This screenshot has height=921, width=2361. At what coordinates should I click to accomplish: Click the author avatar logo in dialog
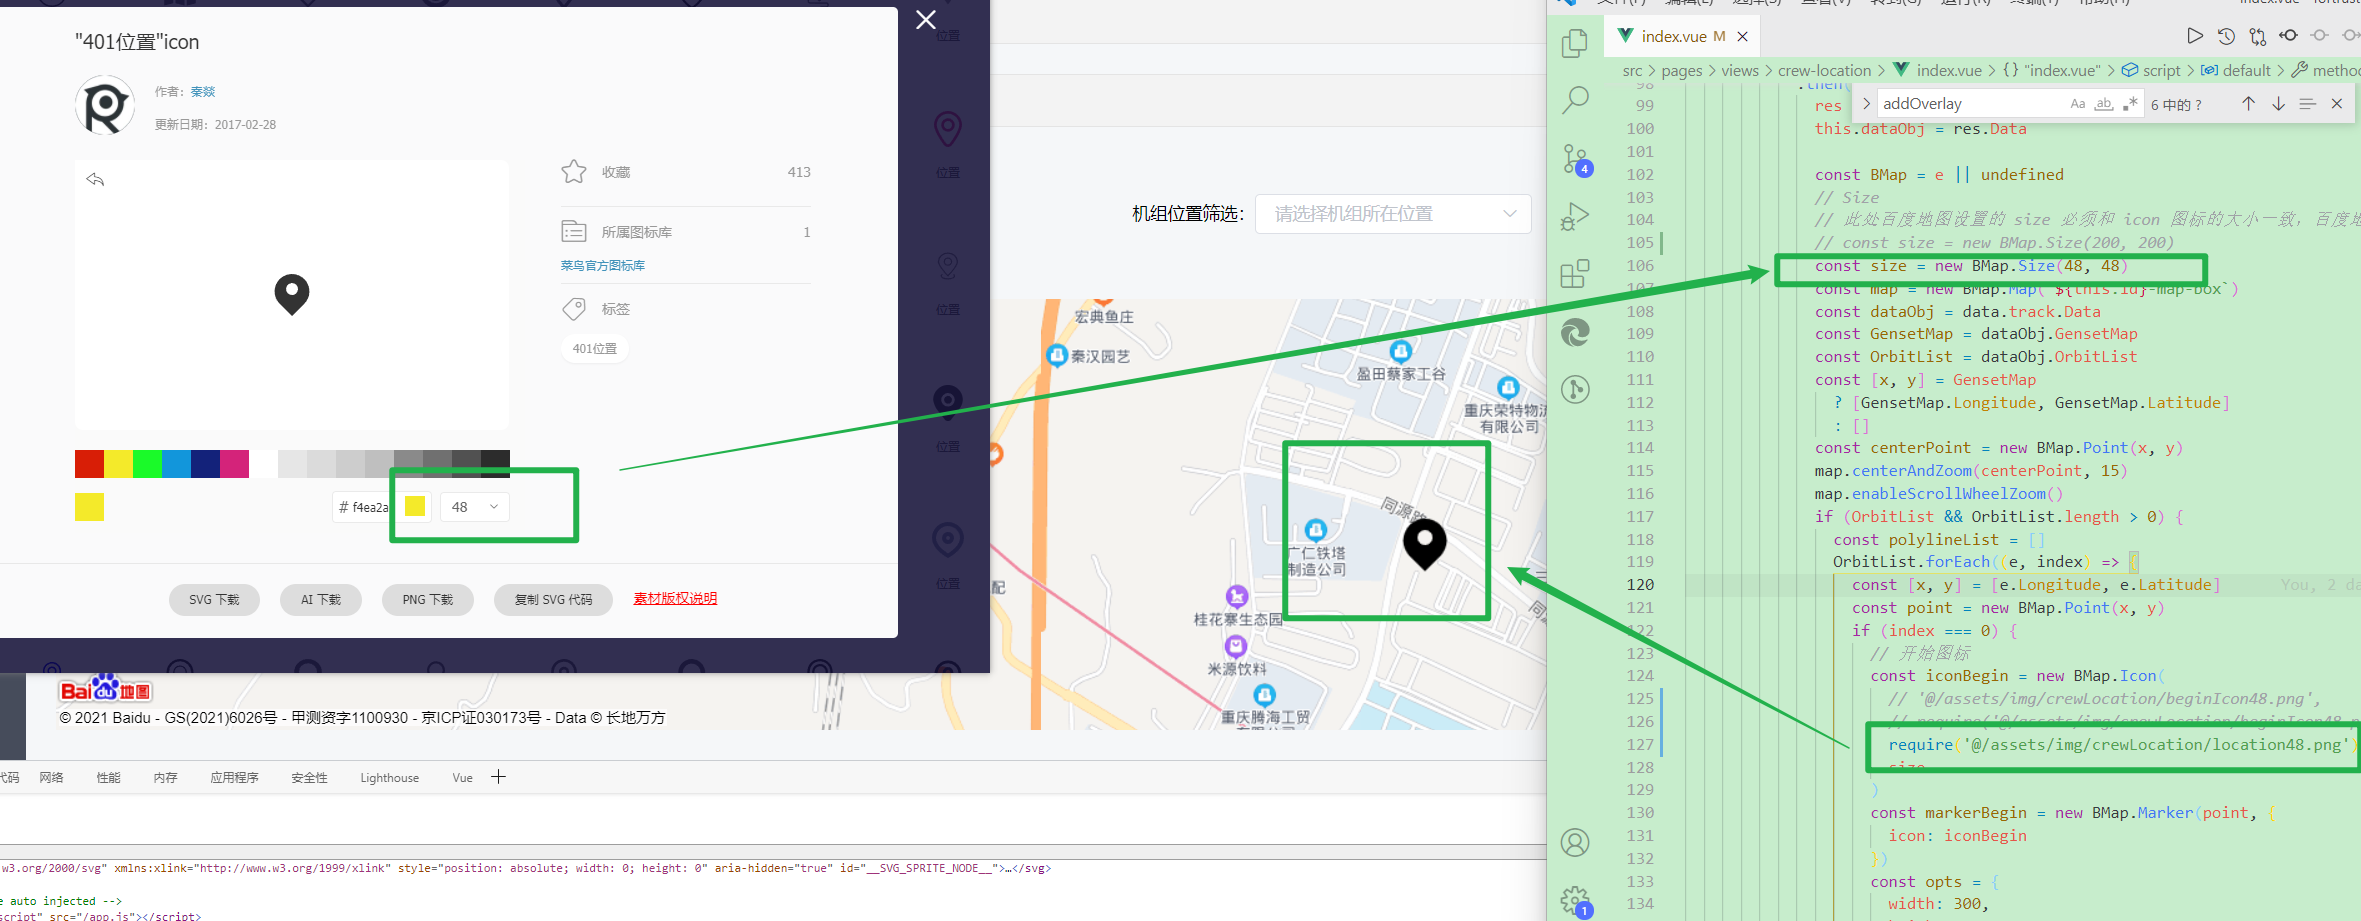coord(105,105)
